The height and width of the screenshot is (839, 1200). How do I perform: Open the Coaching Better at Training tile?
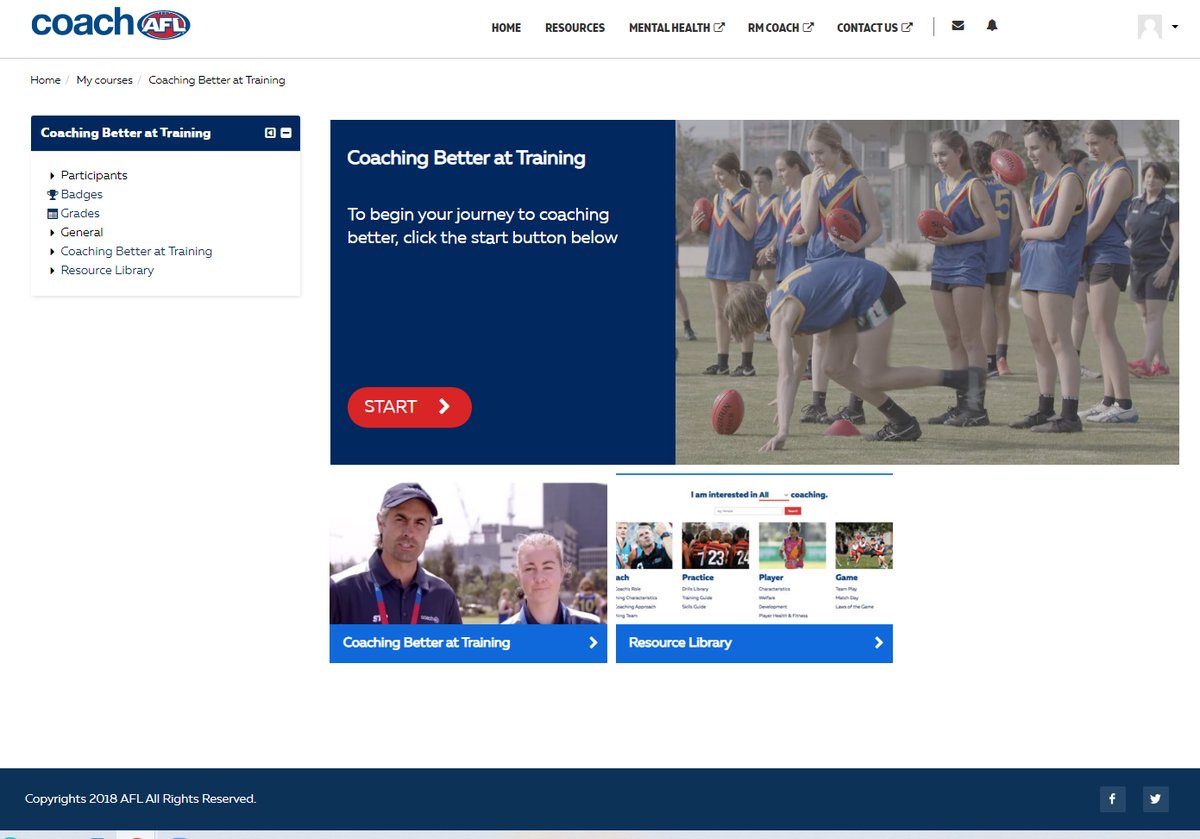pyautogui.click(x=468, y=643)
